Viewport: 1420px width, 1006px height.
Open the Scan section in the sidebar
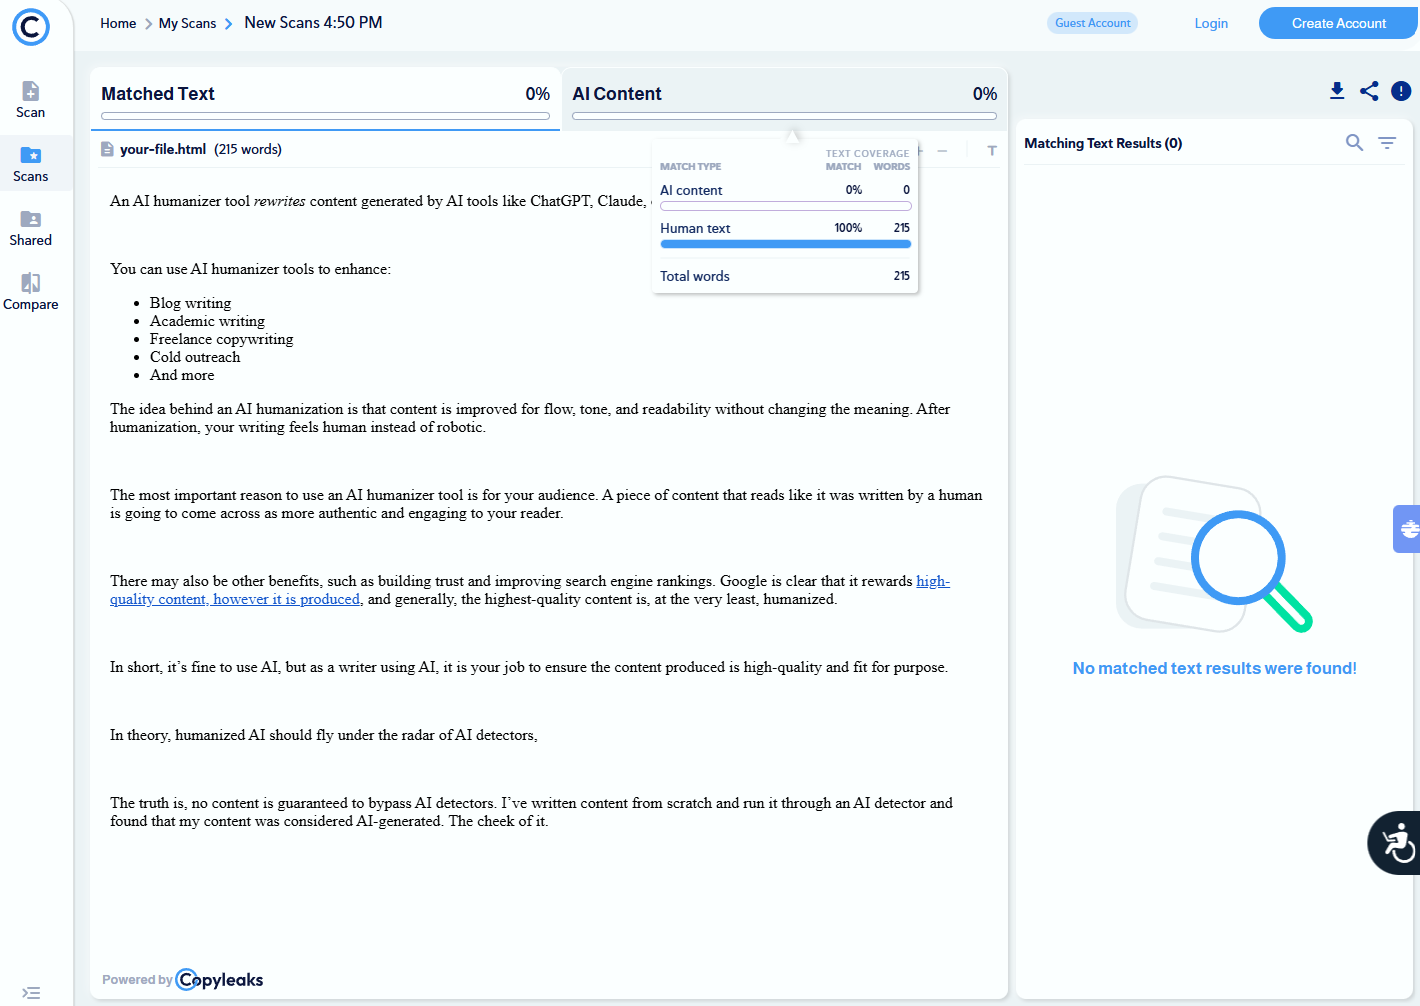[30, 98]
